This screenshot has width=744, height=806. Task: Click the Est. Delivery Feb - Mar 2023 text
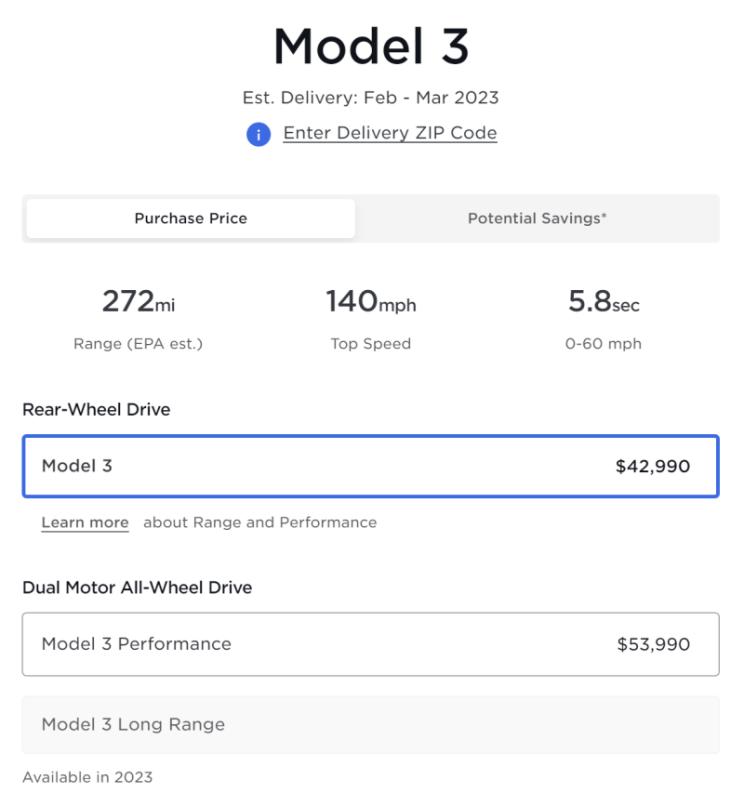point(371,98)
